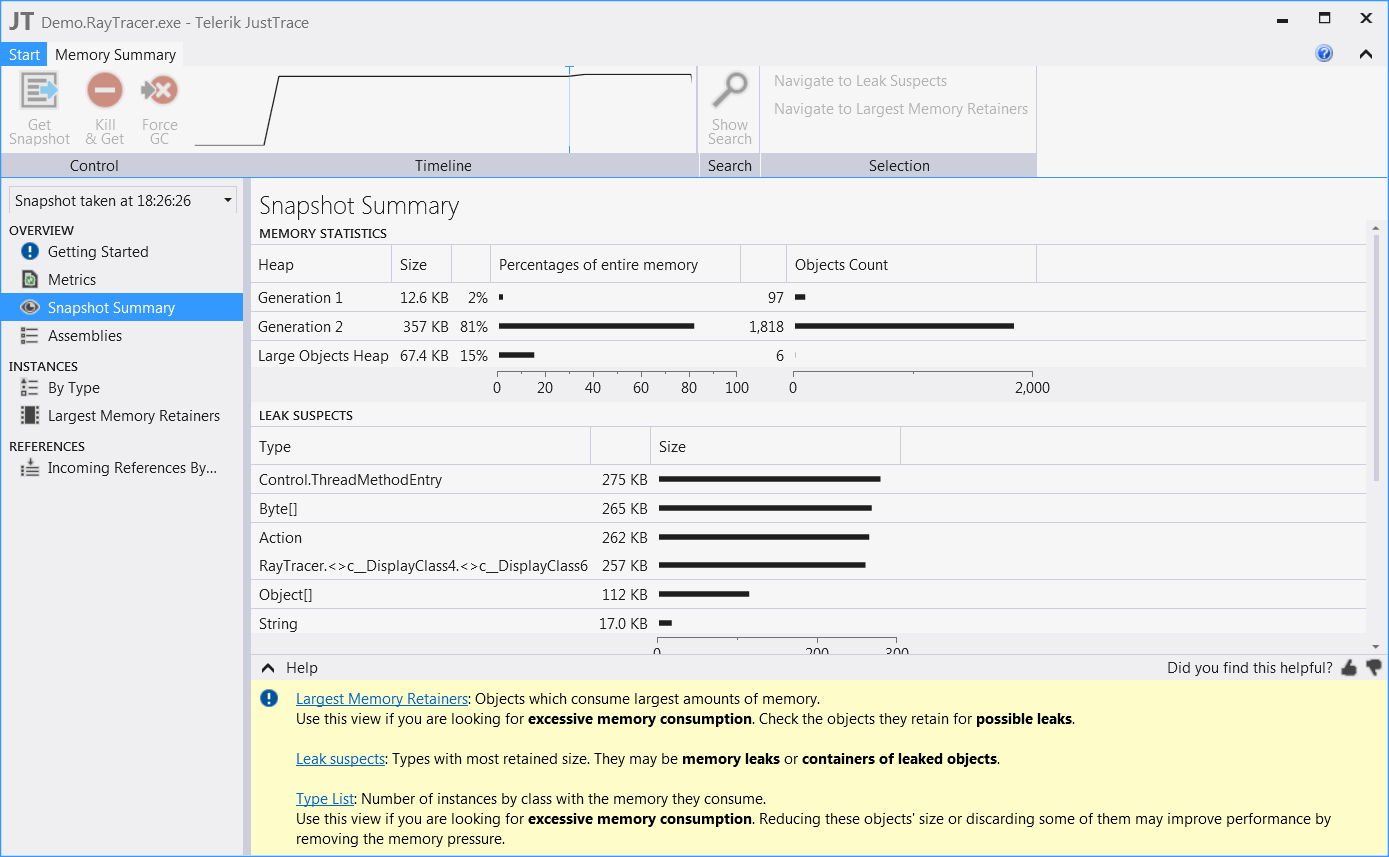Open the Metrics view
The width and height of the screenshot is (1389, 857).
pyautogui.click(x=72, y=280)
